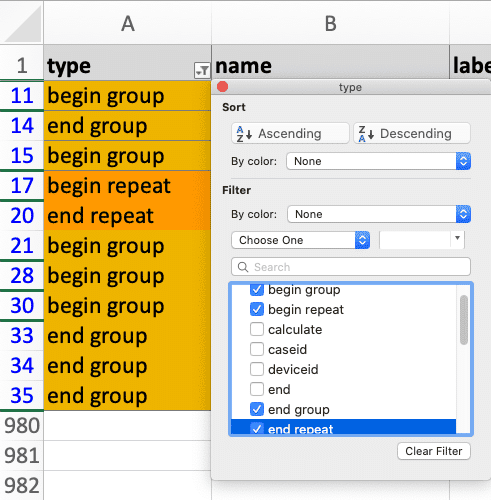Select the name header cell
This screenshot has height=500, width=491.
click(330, 63)
